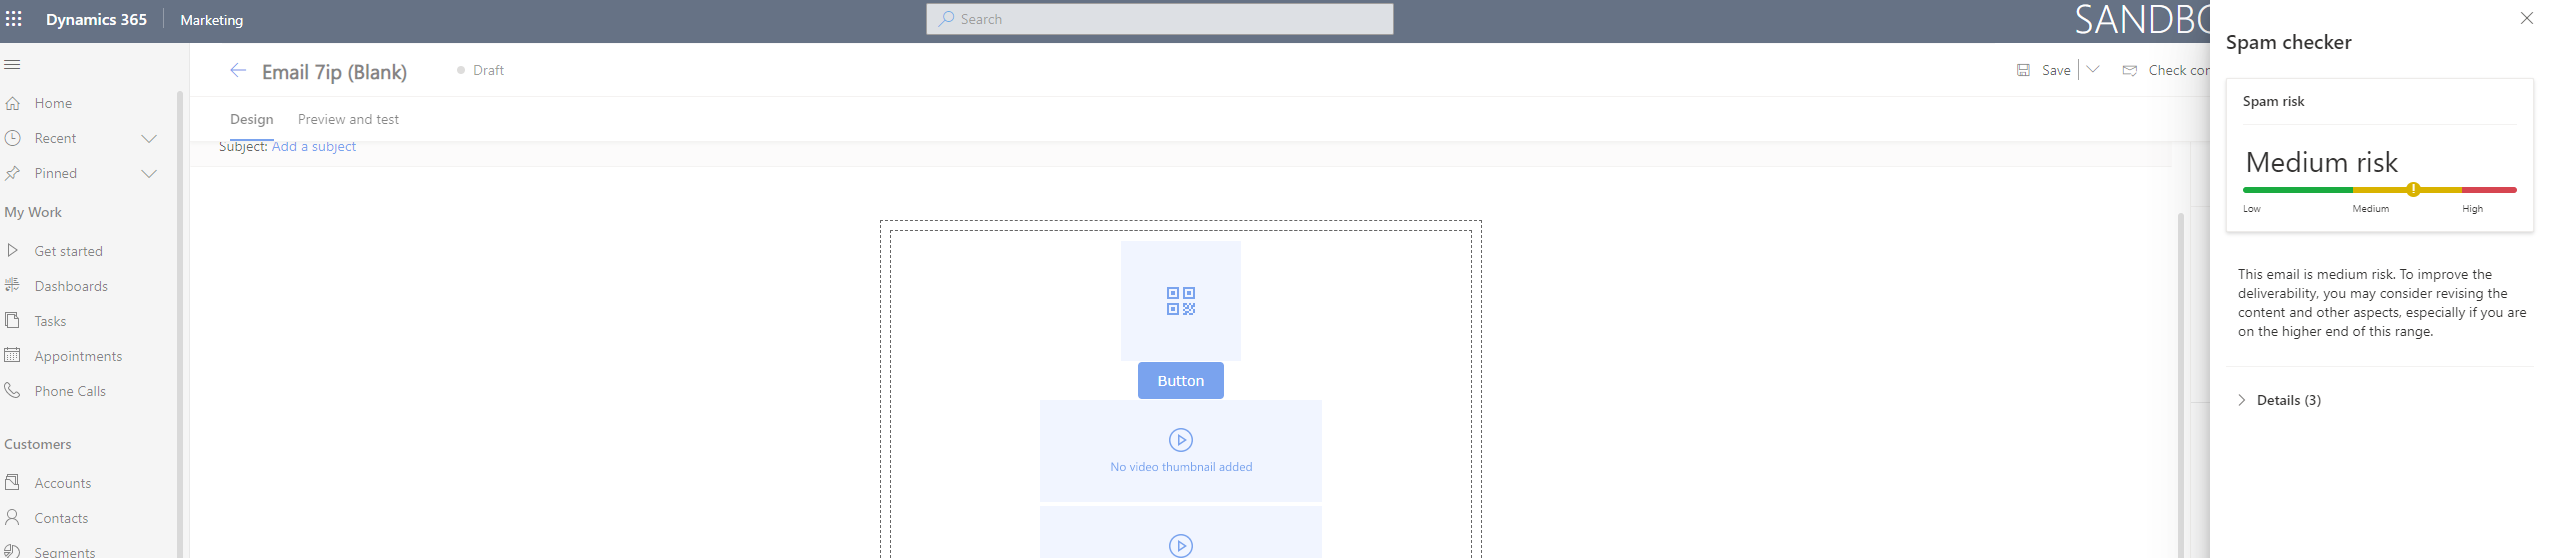Expand Details (3) in Spam checker
Viewport: 2550px width, 558px height.
(x=2279, y=400)
